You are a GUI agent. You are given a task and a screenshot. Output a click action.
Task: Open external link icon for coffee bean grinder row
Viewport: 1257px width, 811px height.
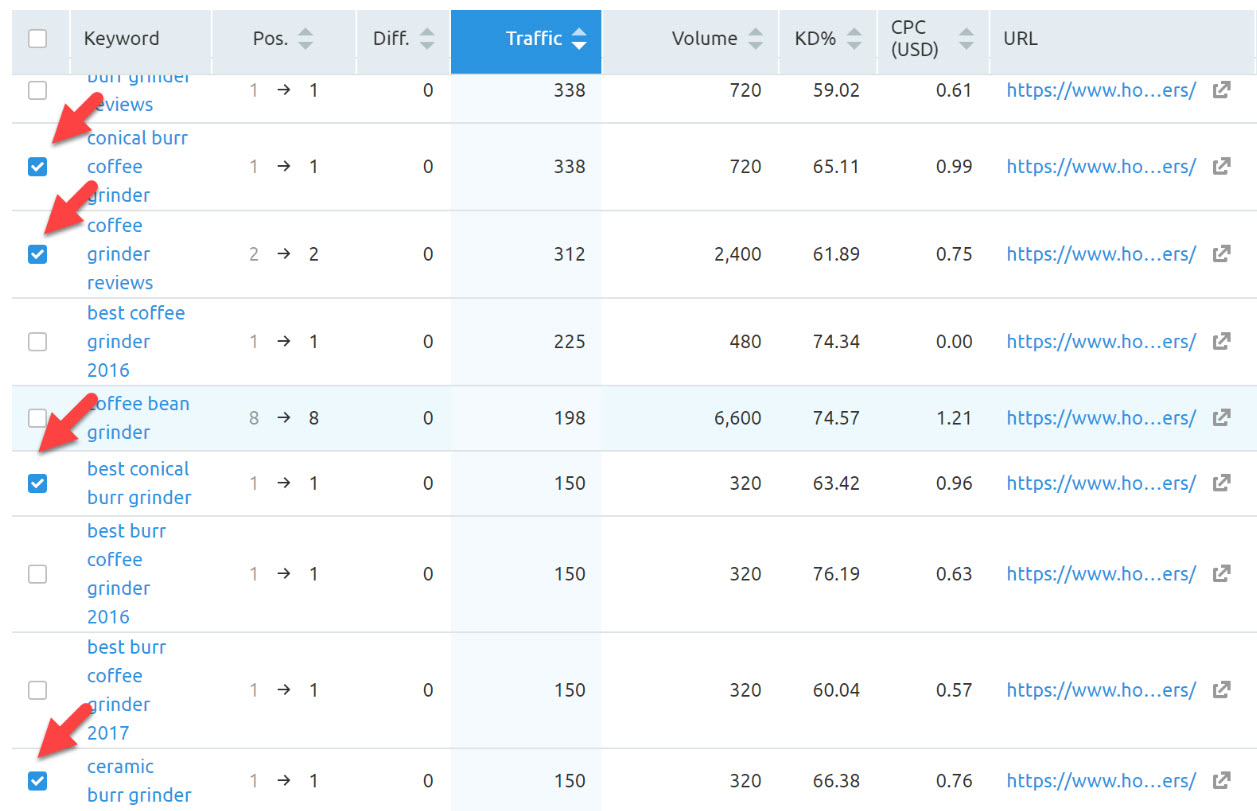(1221, 418)
